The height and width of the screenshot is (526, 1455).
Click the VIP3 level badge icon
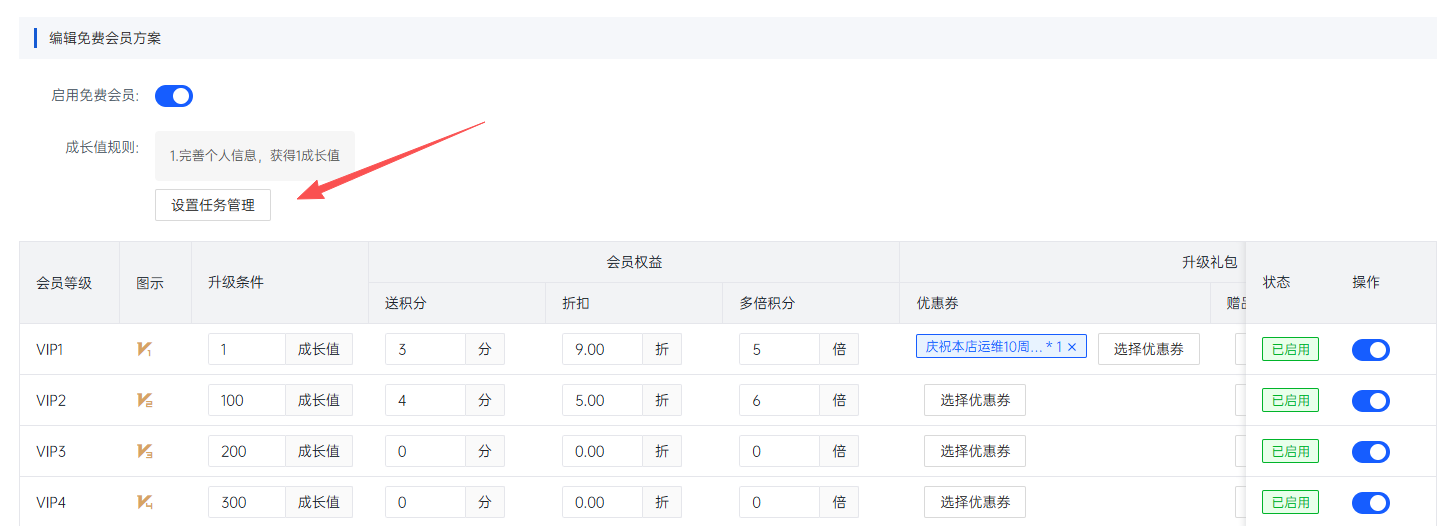point(145,451)
